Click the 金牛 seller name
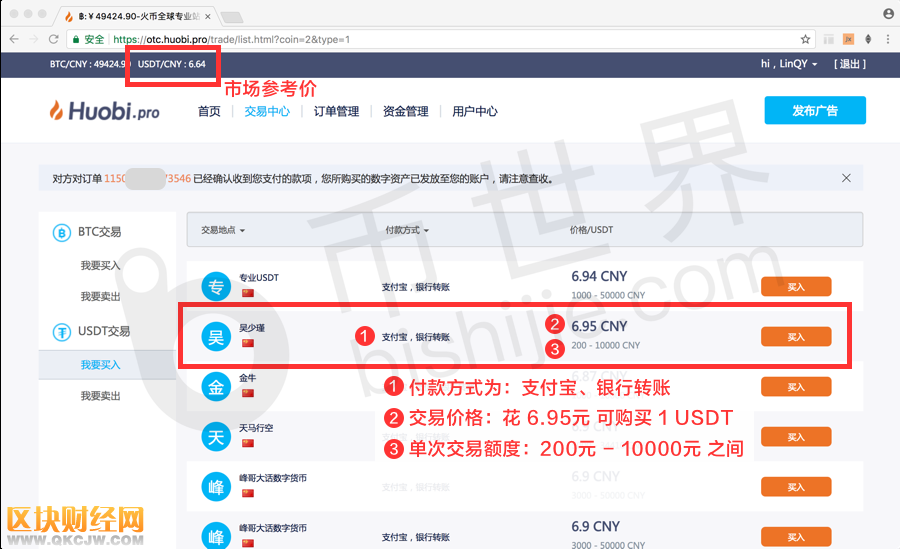900x549 pixels. 247,377
